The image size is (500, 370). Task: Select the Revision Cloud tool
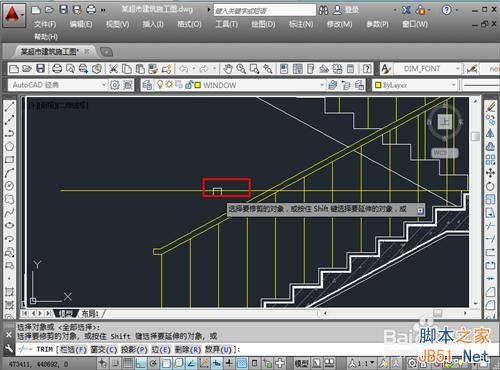[9, 199]
